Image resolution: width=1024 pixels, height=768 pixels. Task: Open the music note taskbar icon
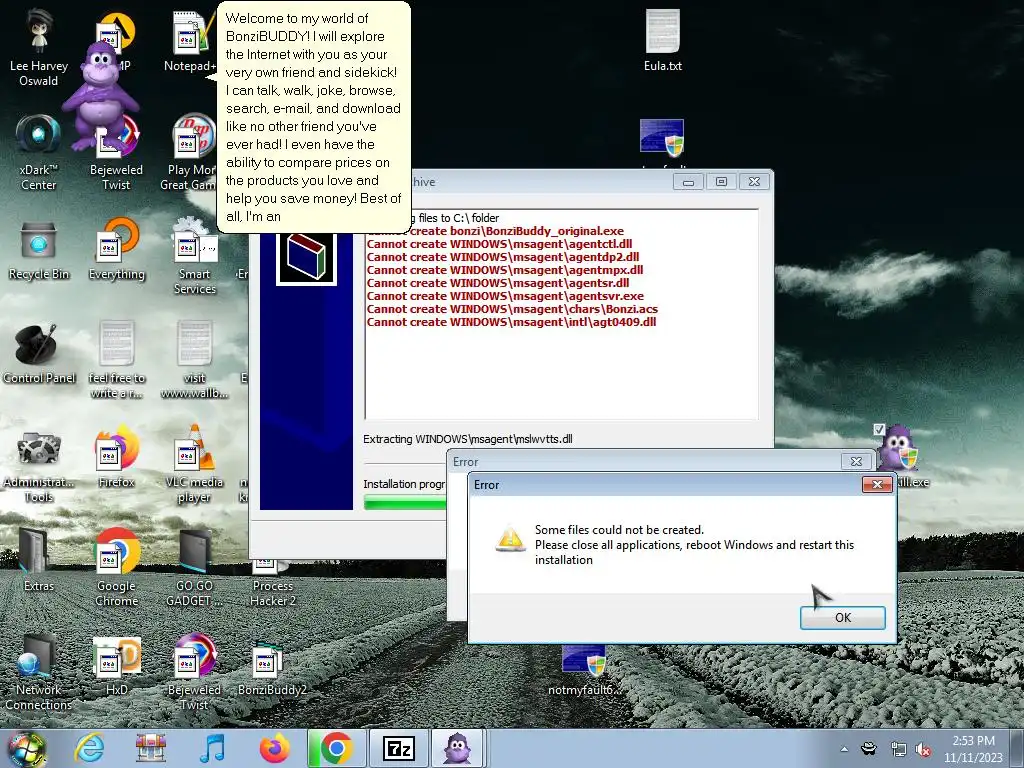click(212, 748)
